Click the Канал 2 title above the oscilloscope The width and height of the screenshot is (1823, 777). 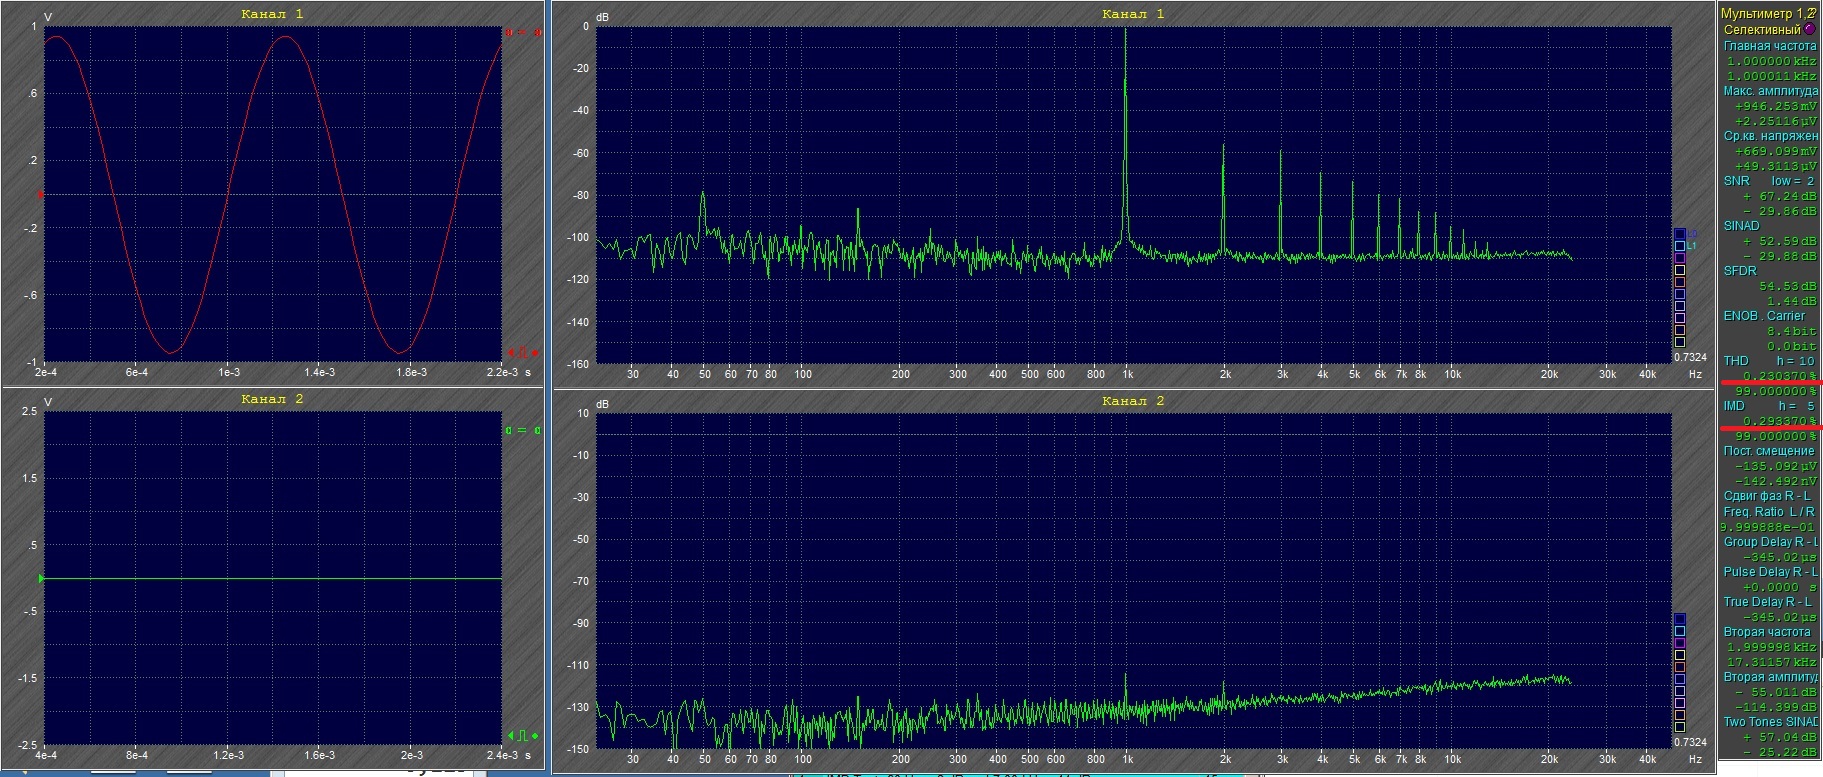[272, 399]
